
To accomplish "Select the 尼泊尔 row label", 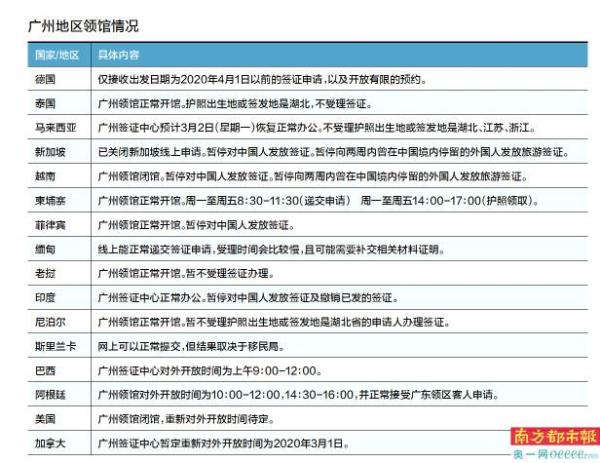I will pyautogui.click(x=51, y=322).
